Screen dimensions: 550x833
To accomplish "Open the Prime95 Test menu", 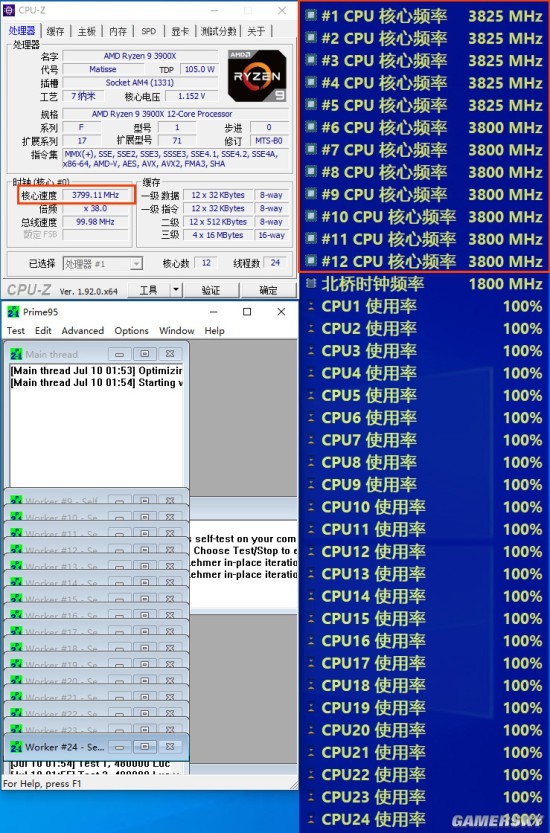I will point(15,330).
